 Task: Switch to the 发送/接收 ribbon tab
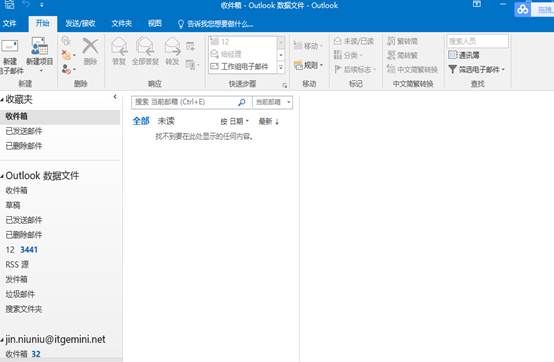click(x=80, y=24)
